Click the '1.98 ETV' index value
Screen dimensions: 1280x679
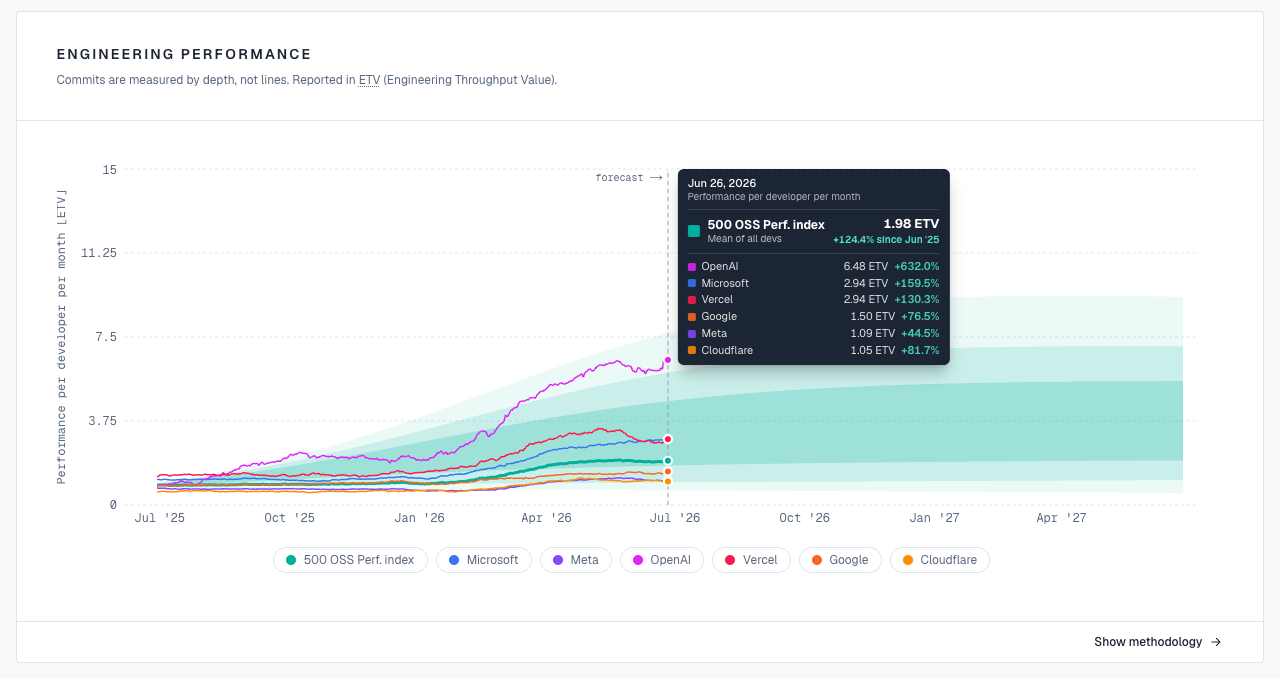911,224
